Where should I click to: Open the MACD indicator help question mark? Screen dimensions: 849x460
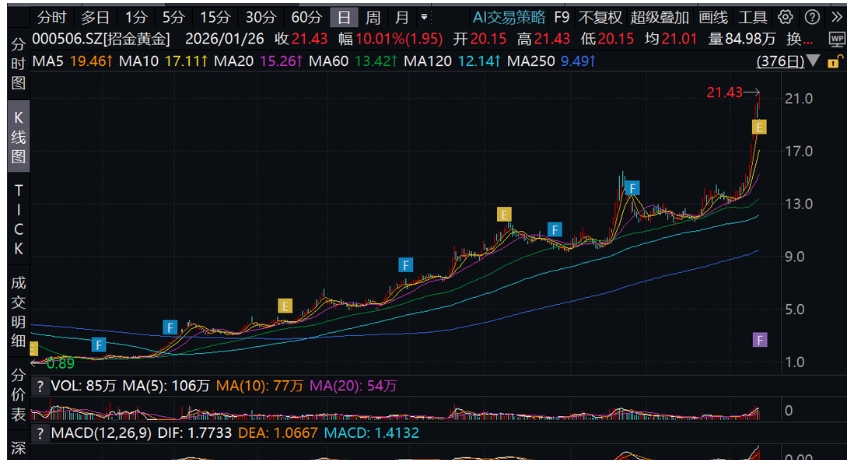(x=40, y=433)
